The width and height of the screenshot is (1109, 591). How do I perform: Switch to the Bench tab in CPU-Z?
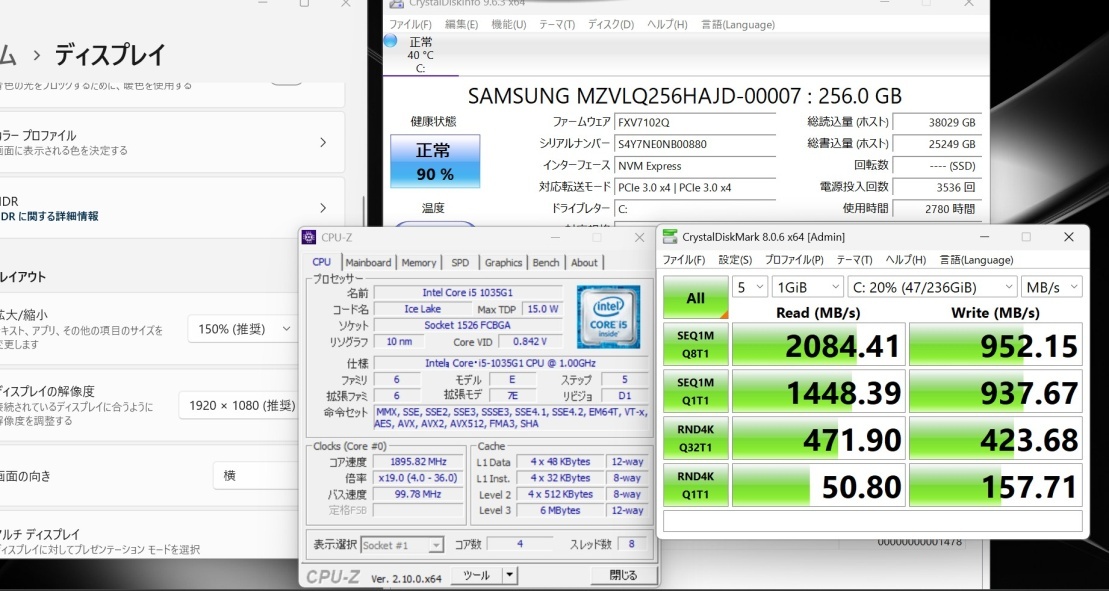tap(546, 262)
